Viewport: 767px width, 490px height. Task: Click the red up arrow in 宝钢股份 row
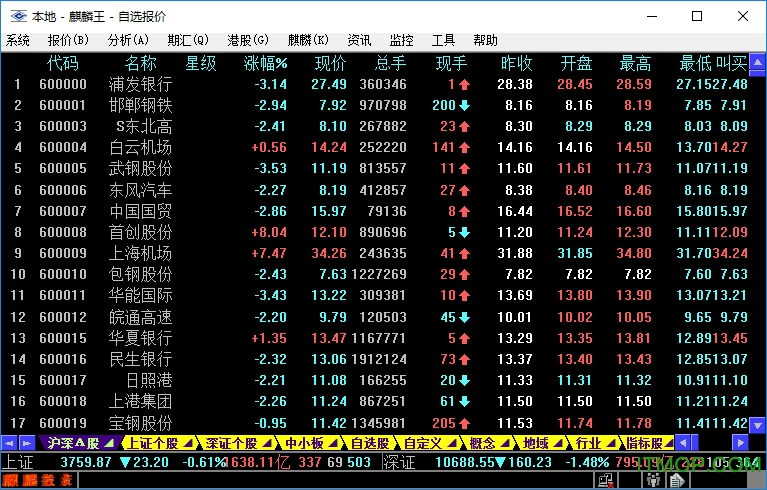point(465,423)
